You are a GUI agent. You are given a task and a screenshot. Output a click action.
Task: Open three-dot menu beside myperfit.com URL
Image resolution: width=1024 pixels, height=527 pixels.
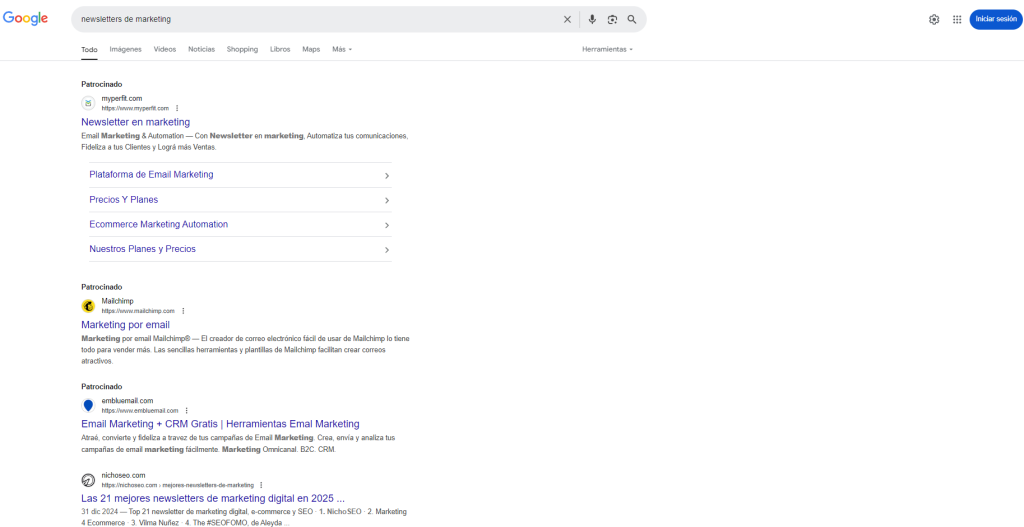tap(177, 108)
